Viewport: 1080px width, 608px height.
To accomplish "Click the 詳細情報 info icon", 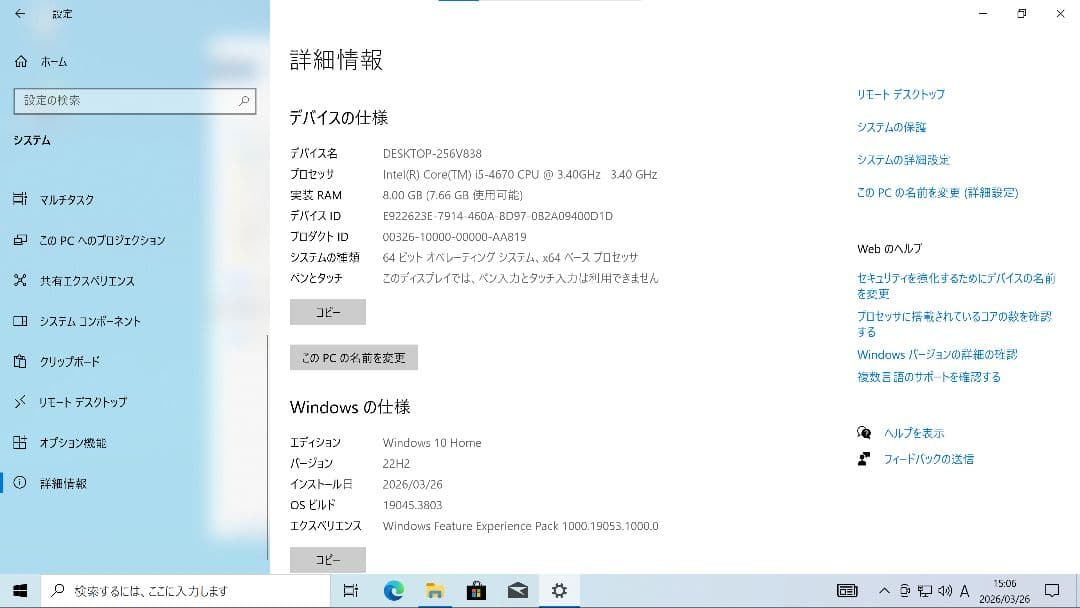I will [20, 483].
